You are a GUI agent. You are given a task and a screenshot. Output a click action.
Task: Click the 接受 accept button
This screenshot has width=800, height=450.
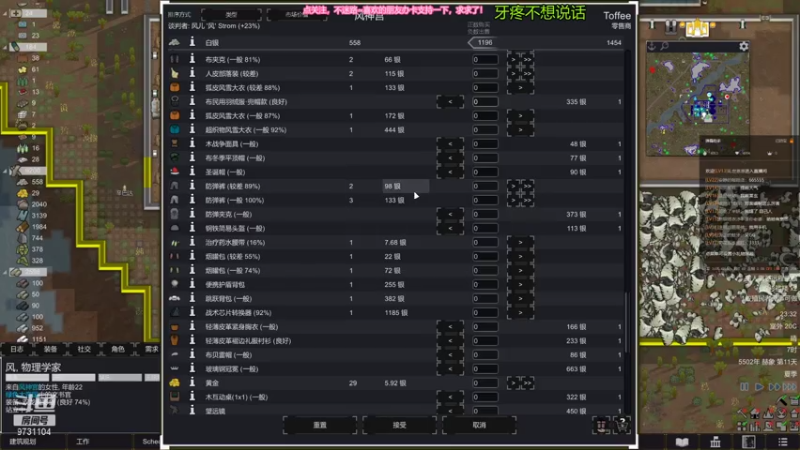click(399, 425)
